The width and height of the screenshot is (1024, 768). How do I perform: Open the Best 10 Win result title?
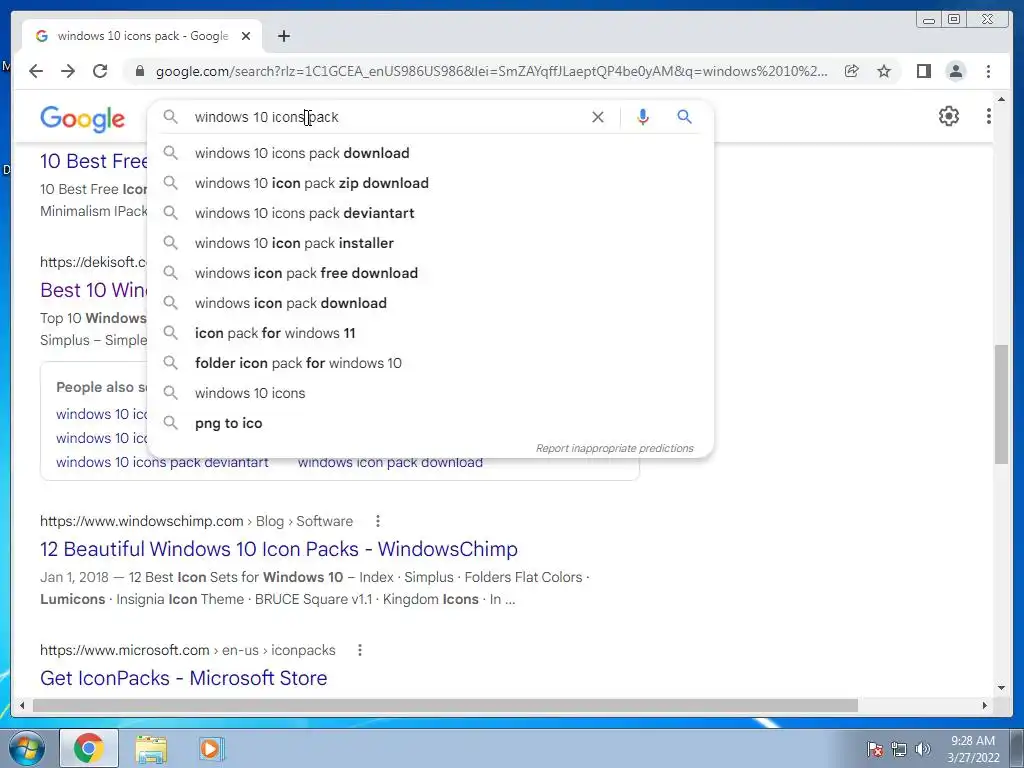(93, 290)
